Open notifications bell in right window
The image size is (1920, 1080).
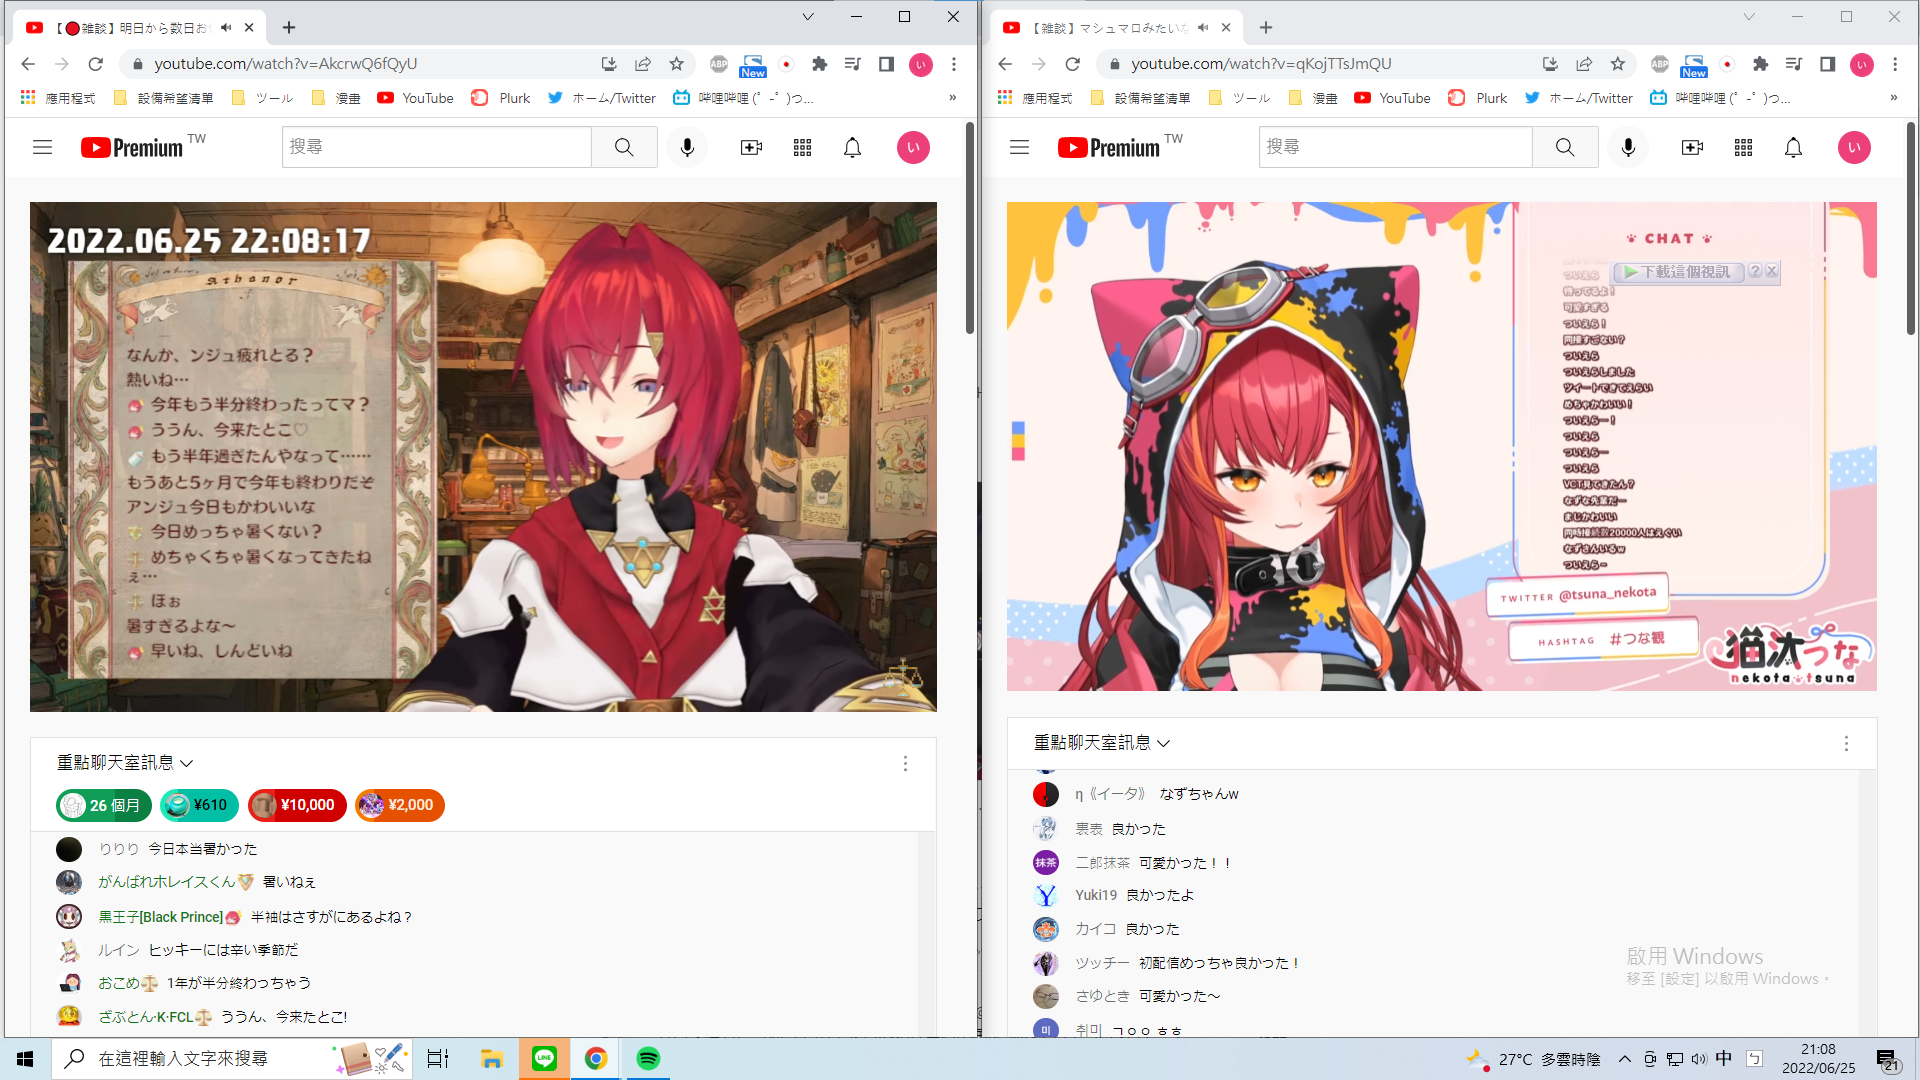click(x=1793, y=147)
